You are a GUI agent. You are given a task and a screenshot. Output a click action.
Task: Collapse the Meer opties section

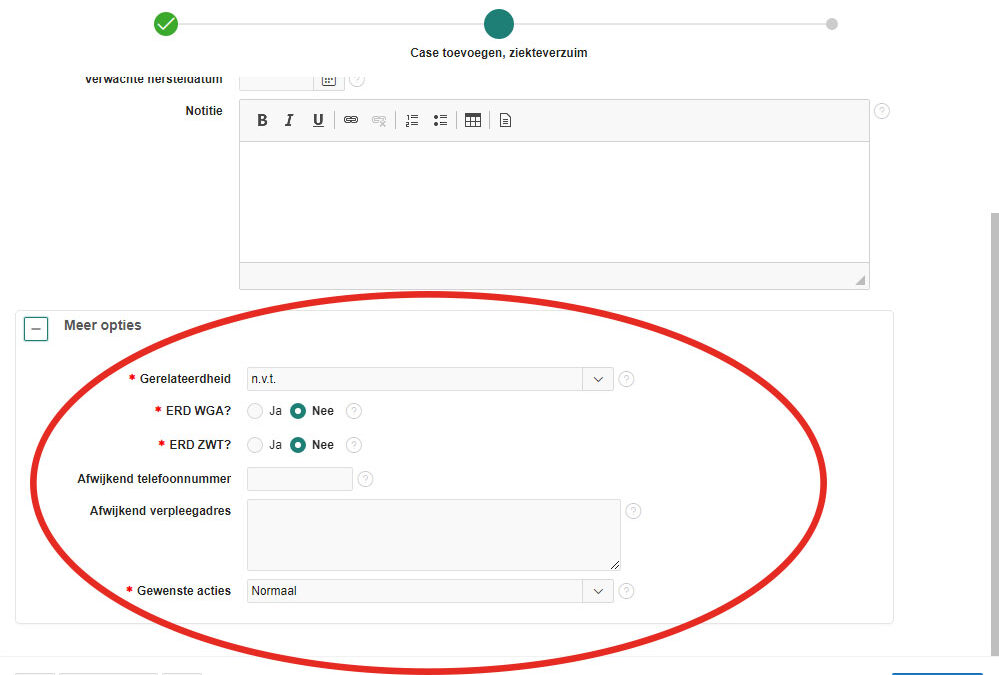pos(36,329)
